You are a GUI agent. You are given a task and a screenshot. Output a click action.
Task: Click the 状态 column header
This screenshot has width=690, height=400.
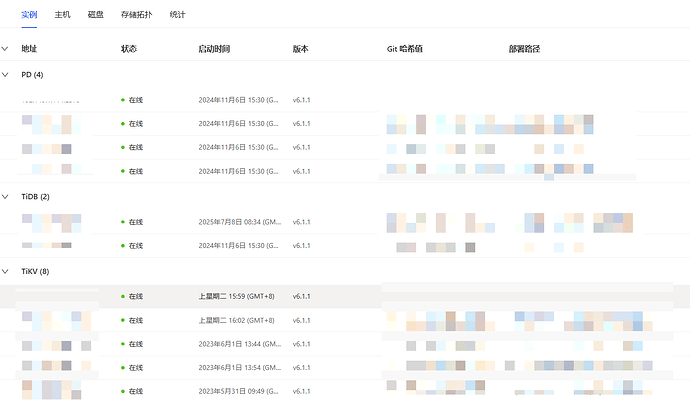pyautogui.click(x=129, y=49)
